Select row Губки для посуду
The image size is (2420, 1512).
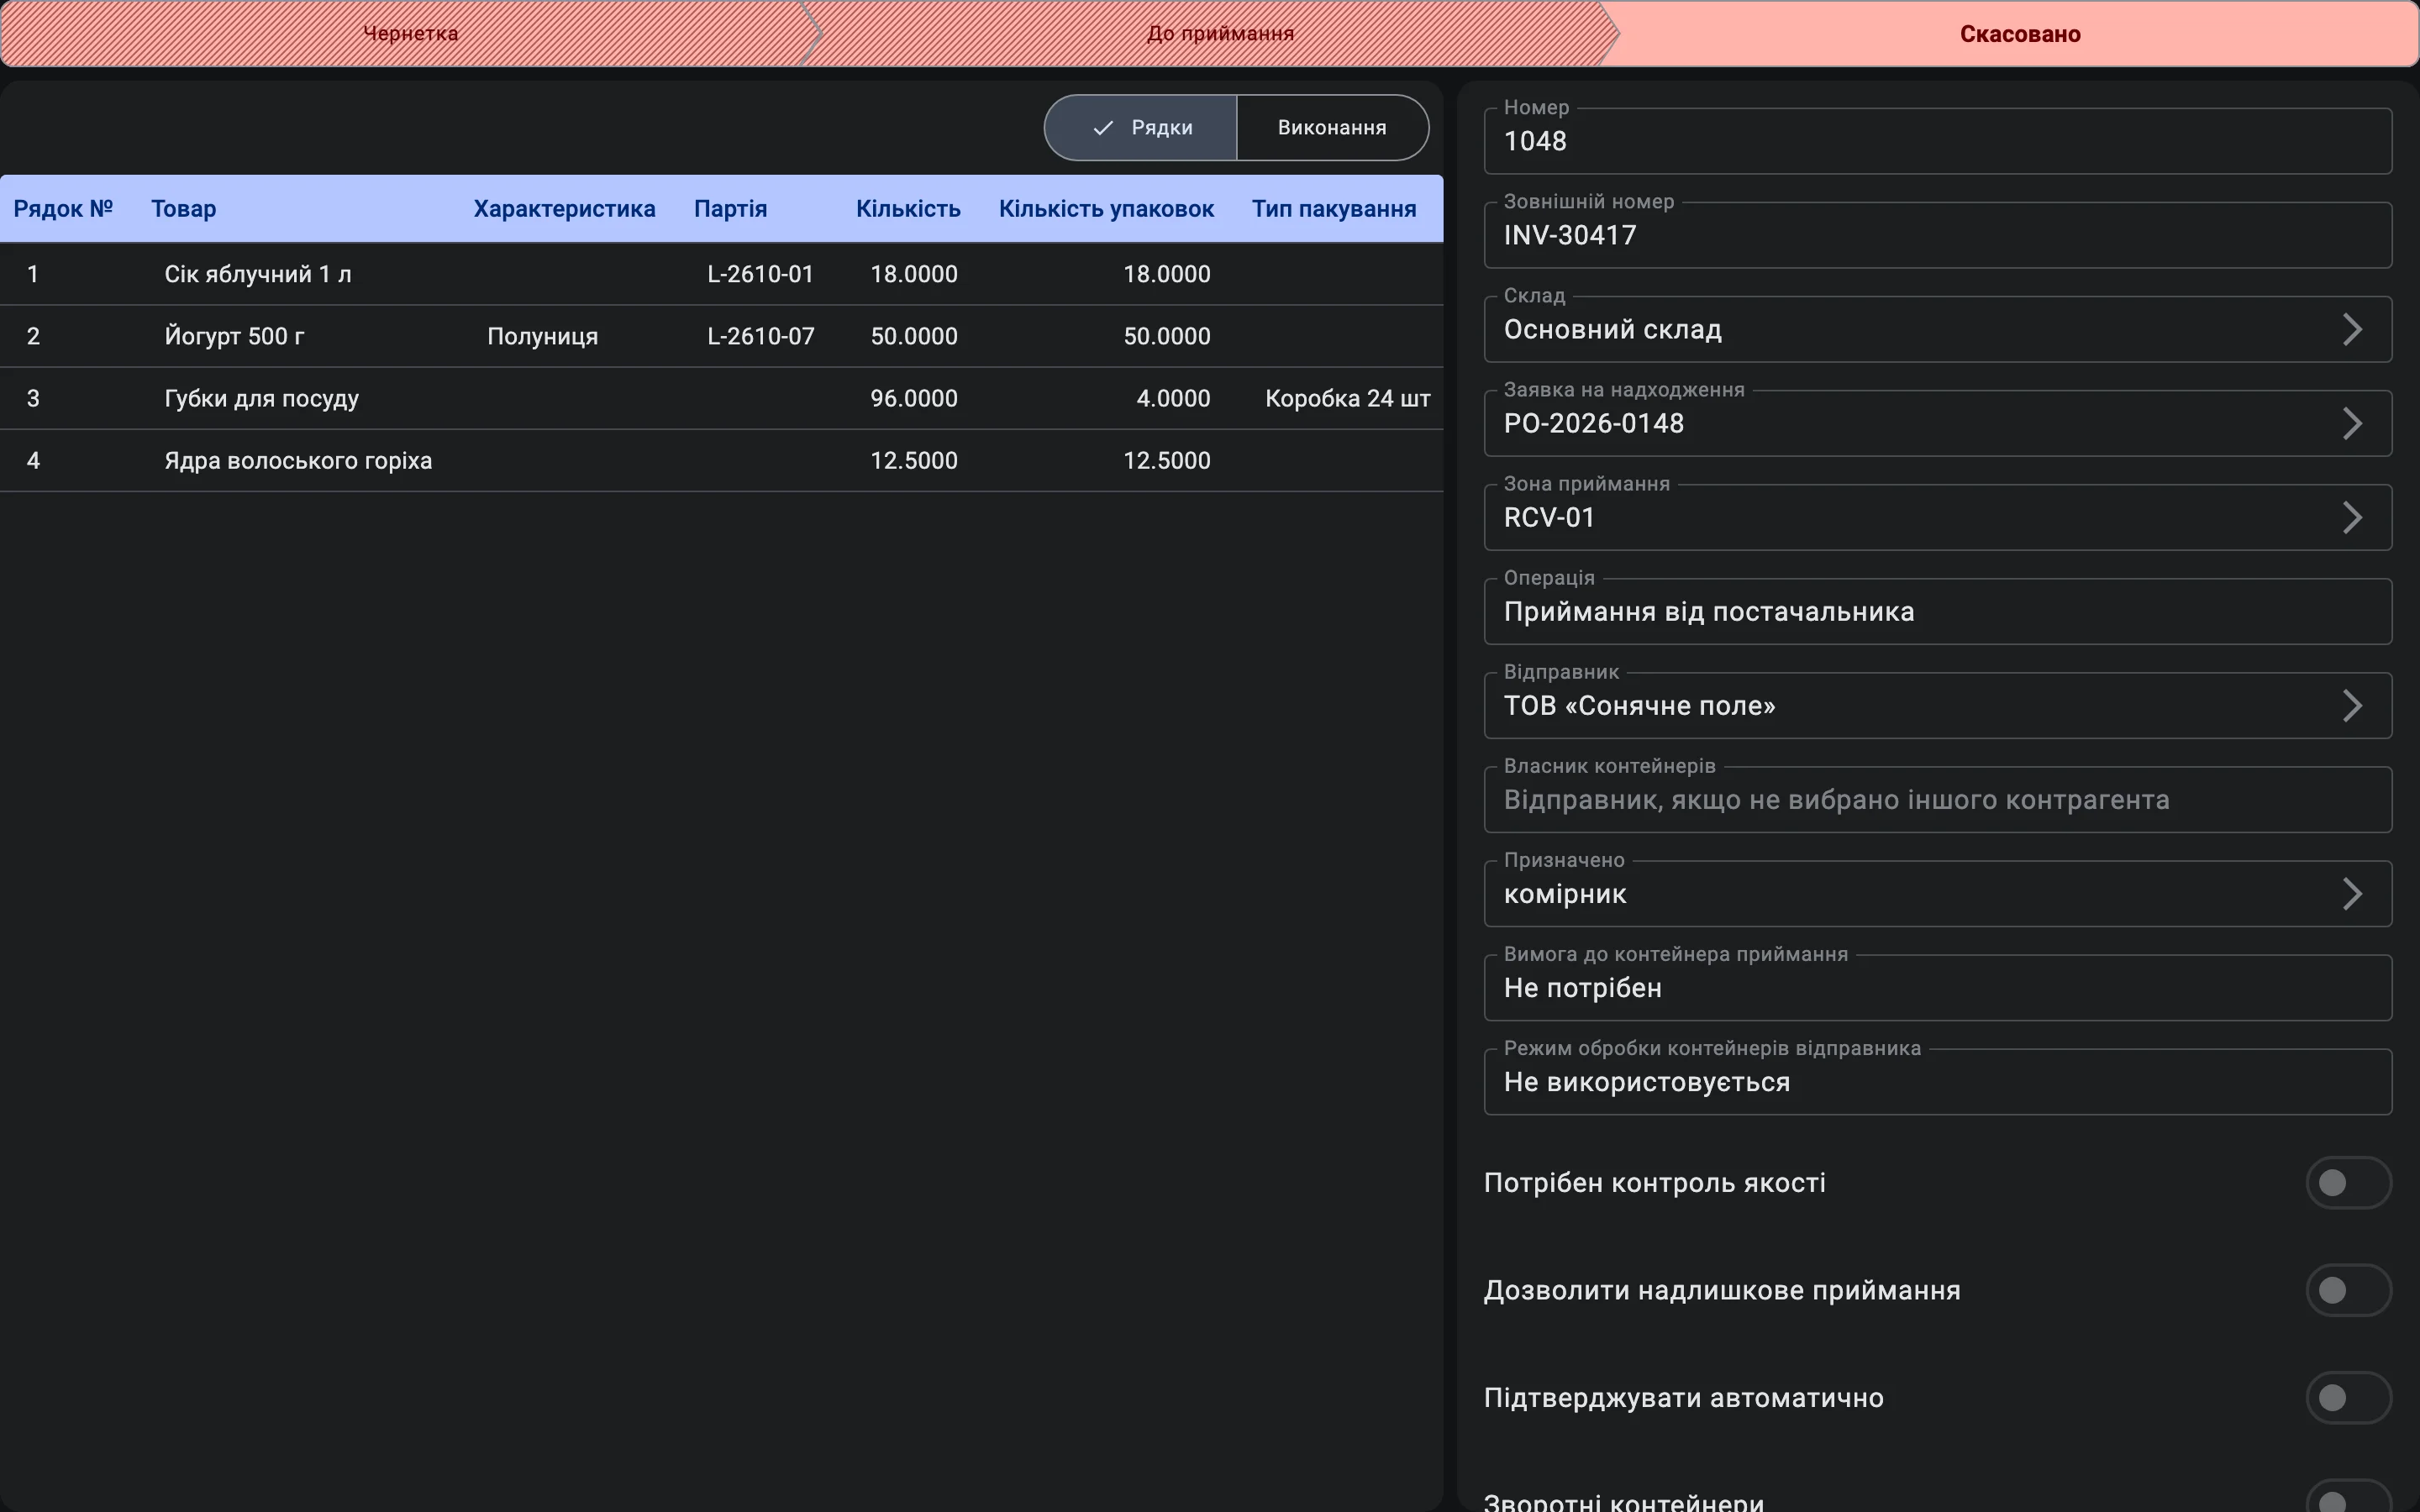(x=721, y=398)
